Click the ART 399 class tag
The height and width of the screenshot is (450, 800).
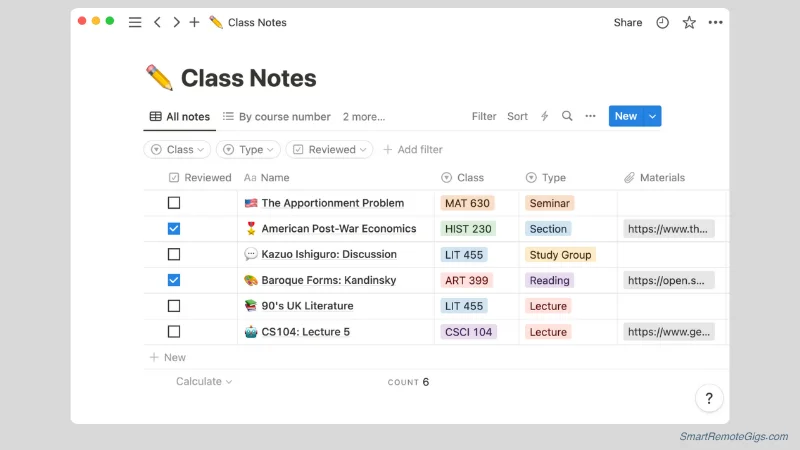pos(466,280)
